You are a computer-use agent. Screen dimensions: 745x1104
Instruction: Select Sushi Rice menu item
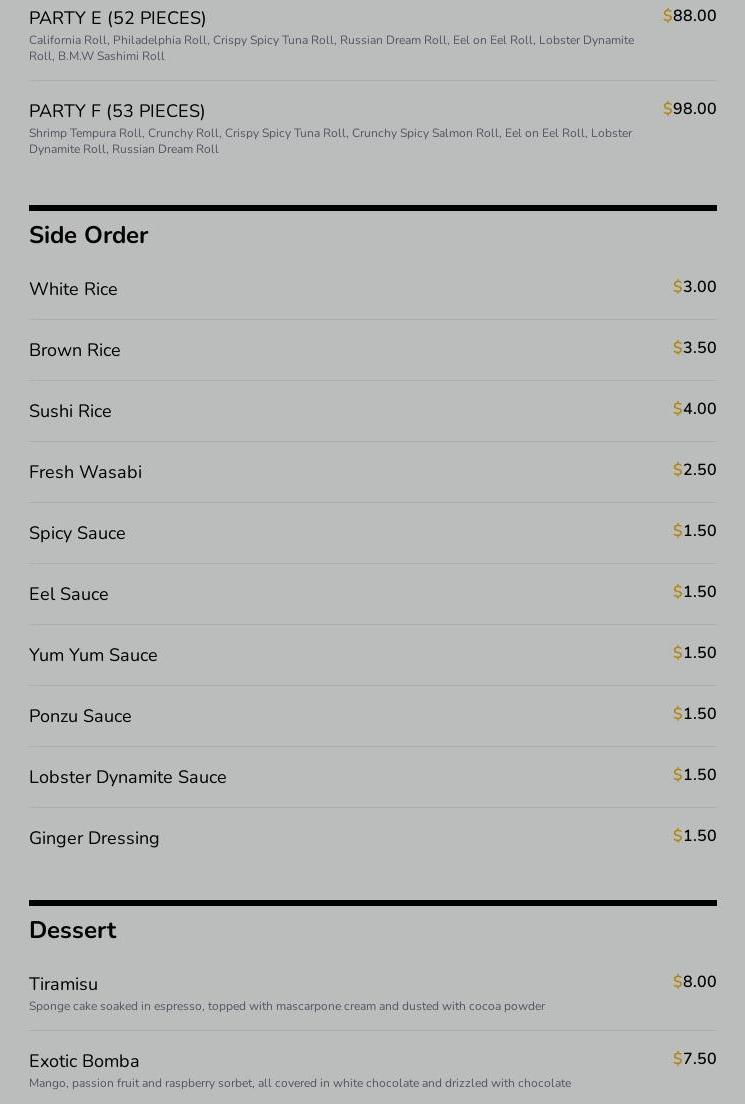click(x=372, y=411)
